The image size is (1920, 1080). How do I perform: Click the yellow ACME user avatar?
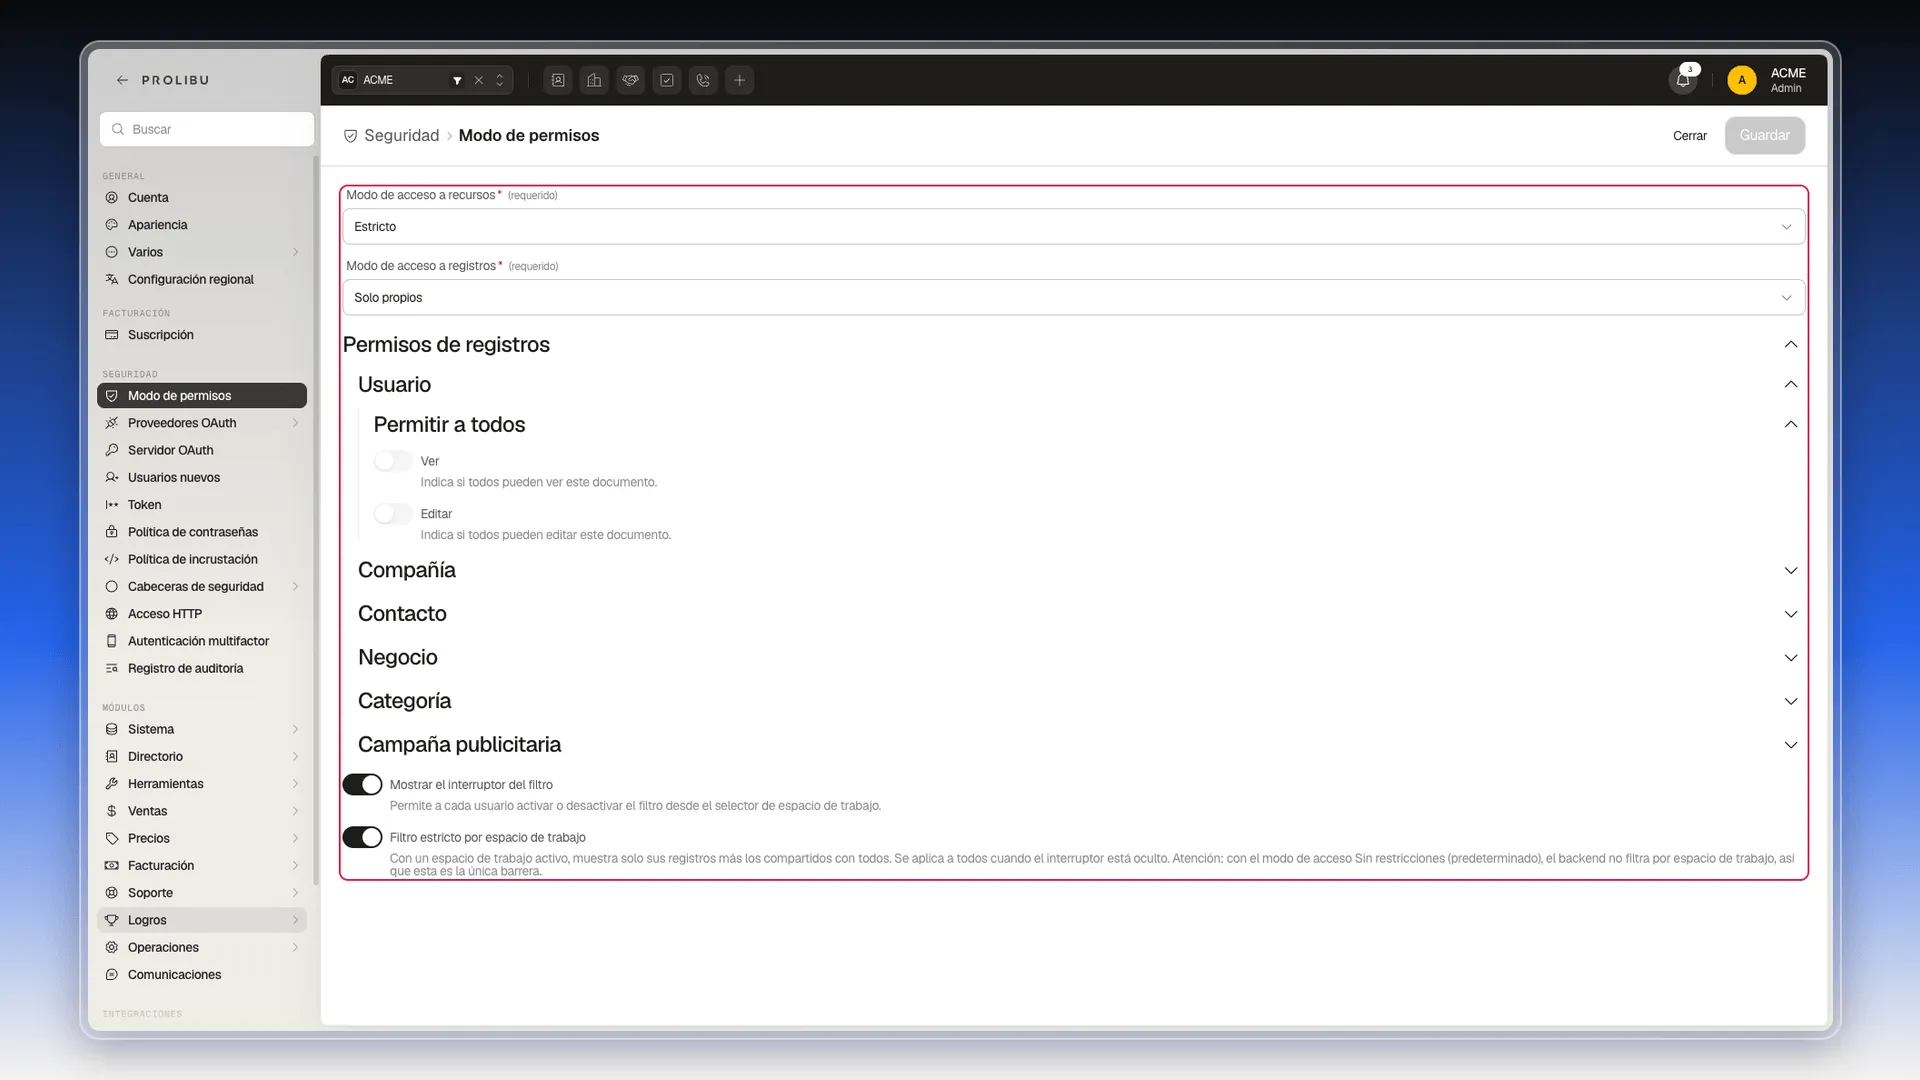[x=1741, y=80]
